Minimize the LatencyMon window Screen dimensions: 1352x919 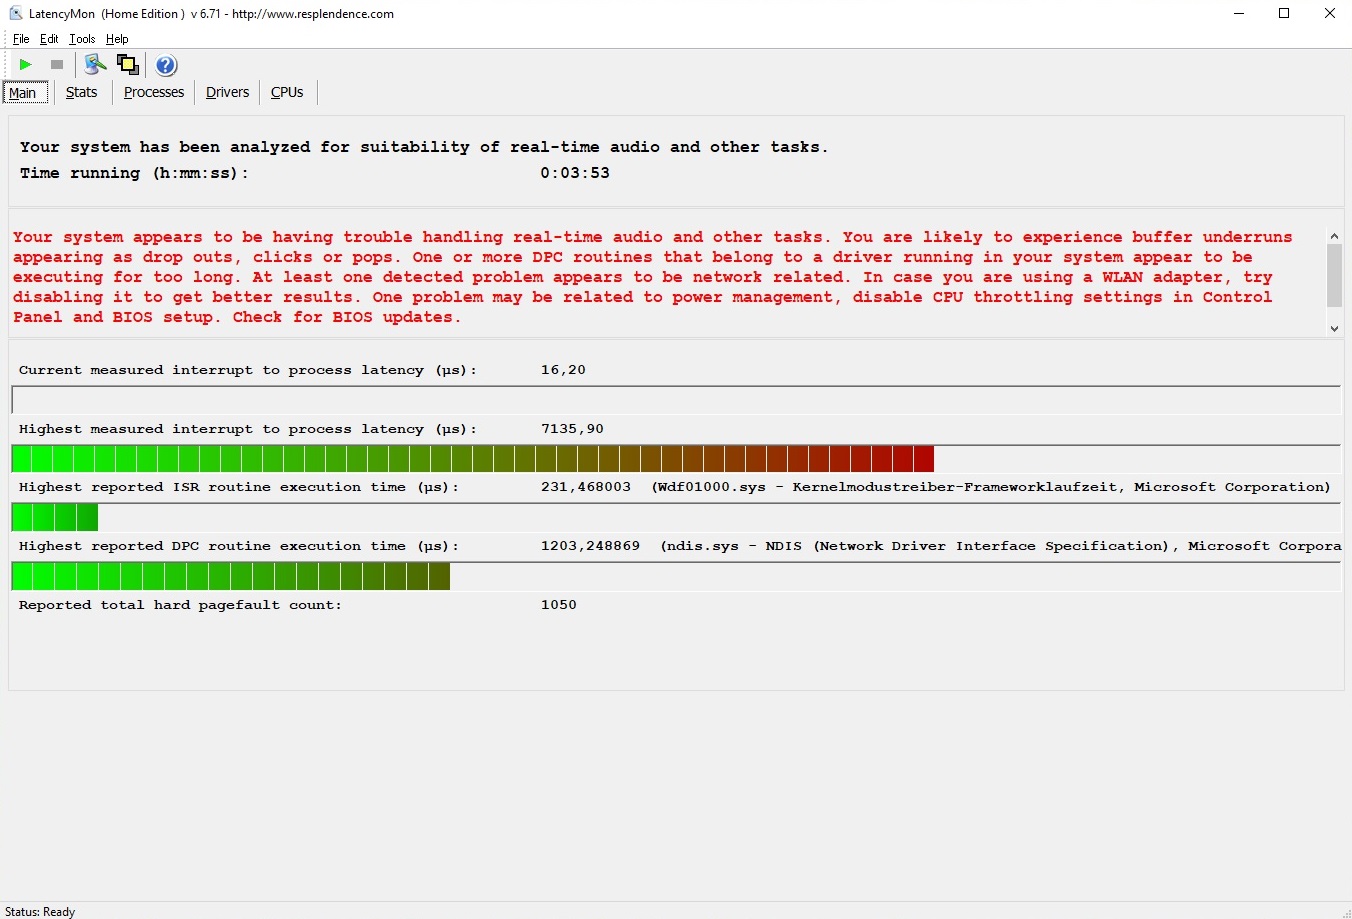tap(1239, 13)
